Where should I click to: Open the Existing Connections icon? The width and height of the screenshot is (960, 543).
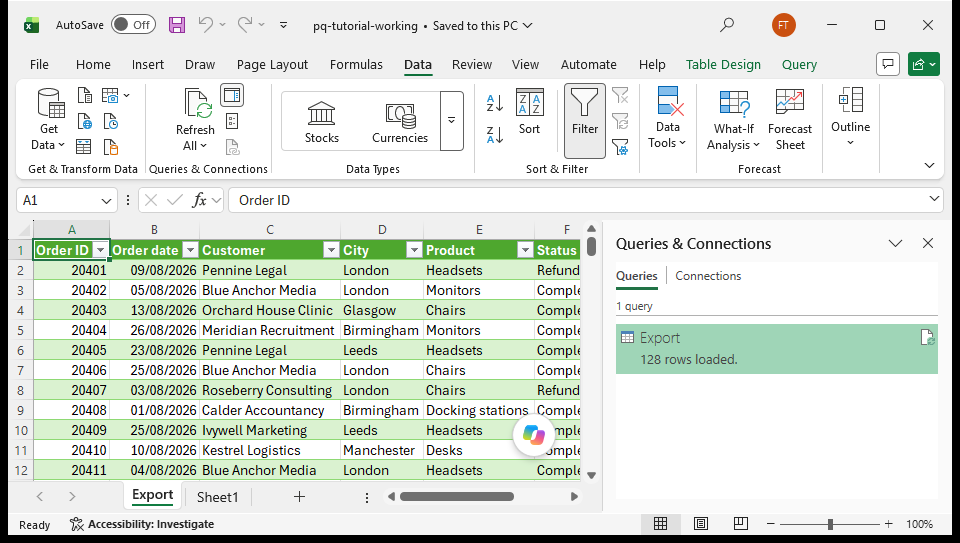[111, 147]
